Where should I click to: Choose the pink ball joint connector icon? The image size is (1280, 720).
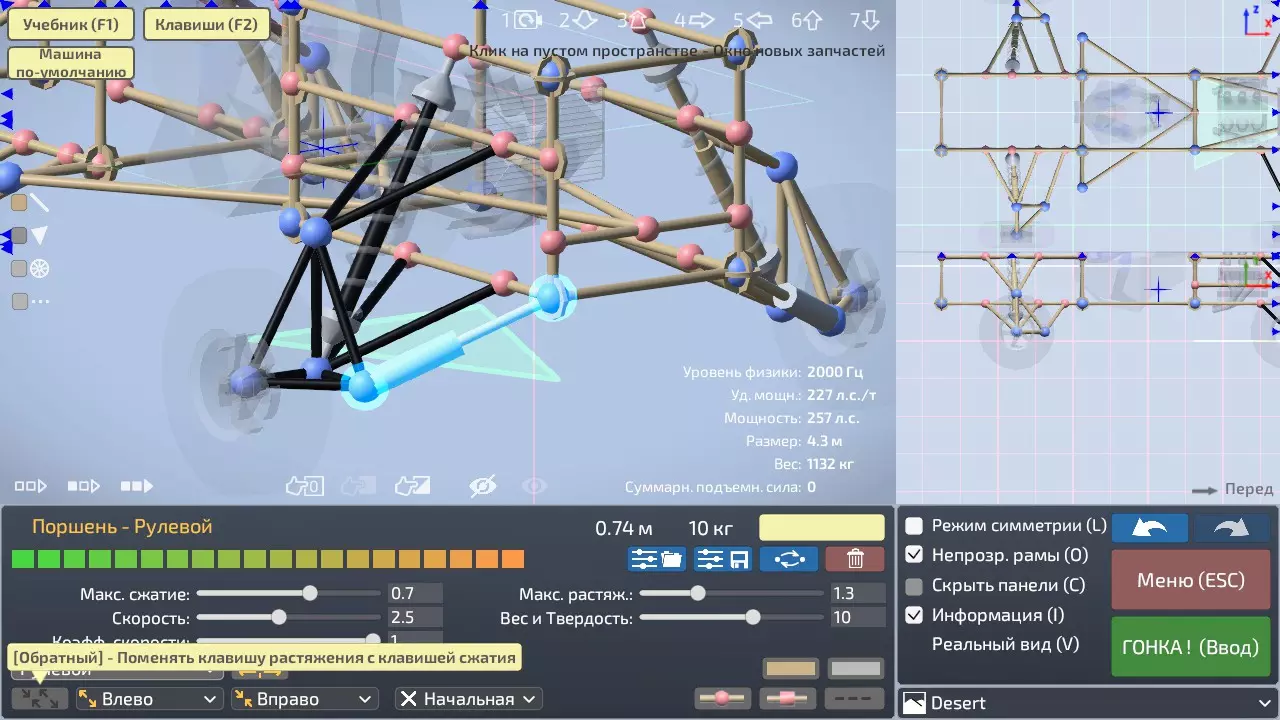(722, 698)
